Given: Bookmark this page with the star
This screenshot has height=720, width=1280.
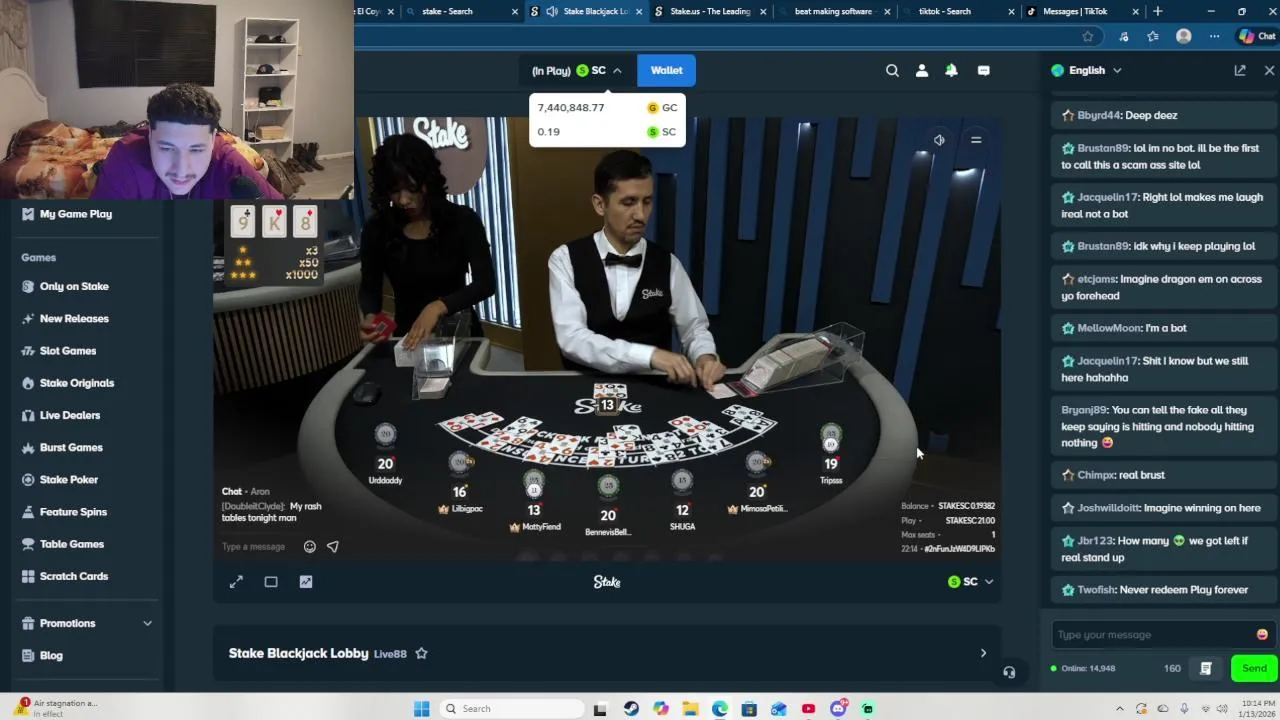Looking at the screenshot, I should 1087,36.
